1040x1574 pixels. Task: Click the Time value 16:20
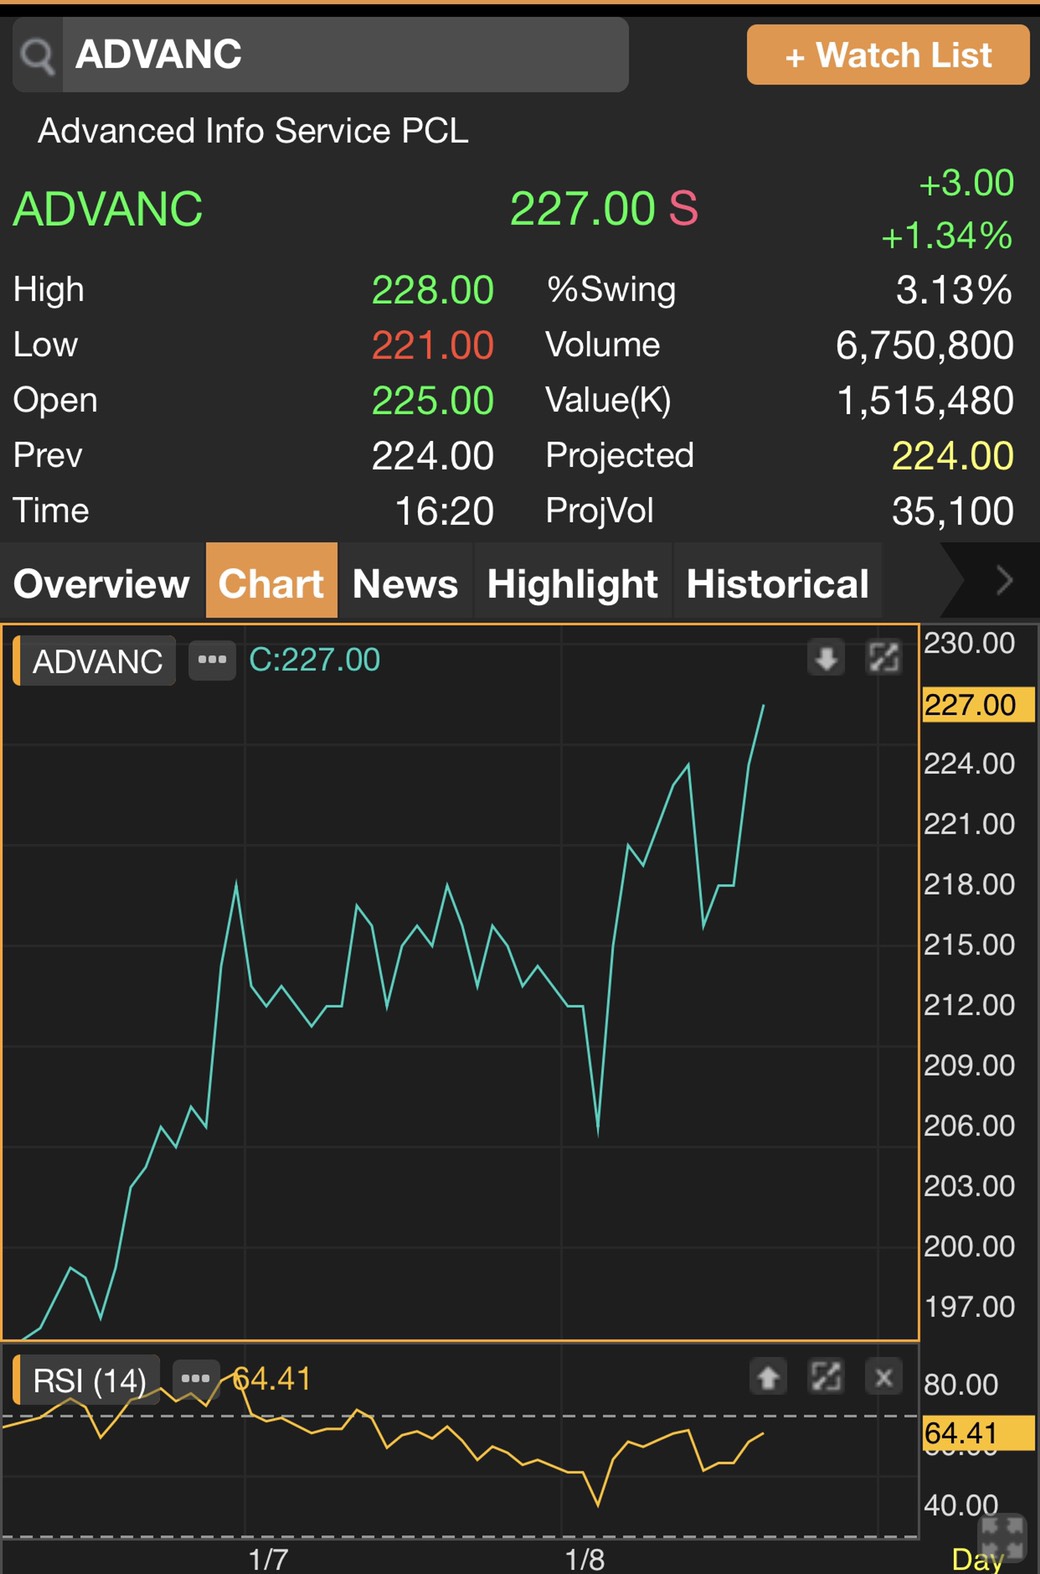click(444, 511)
